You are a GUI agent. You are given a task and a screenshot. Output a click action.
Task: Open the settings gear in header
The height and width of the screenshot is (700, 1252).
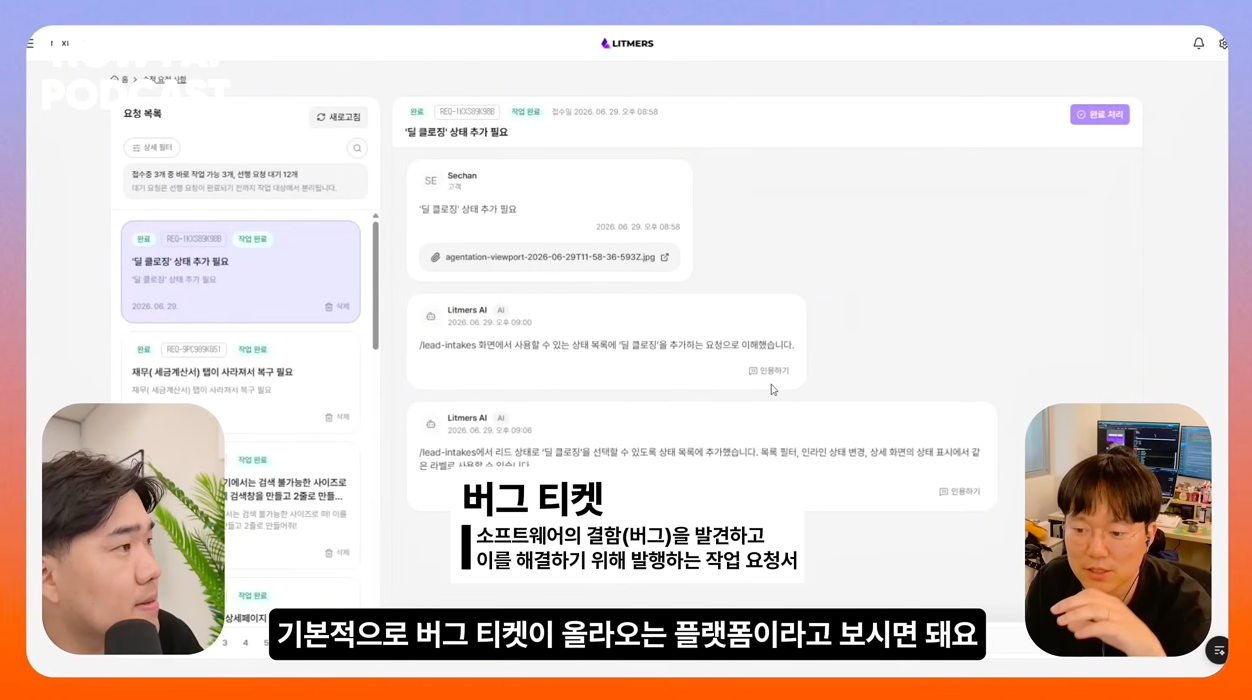[x=1223, y=44]
